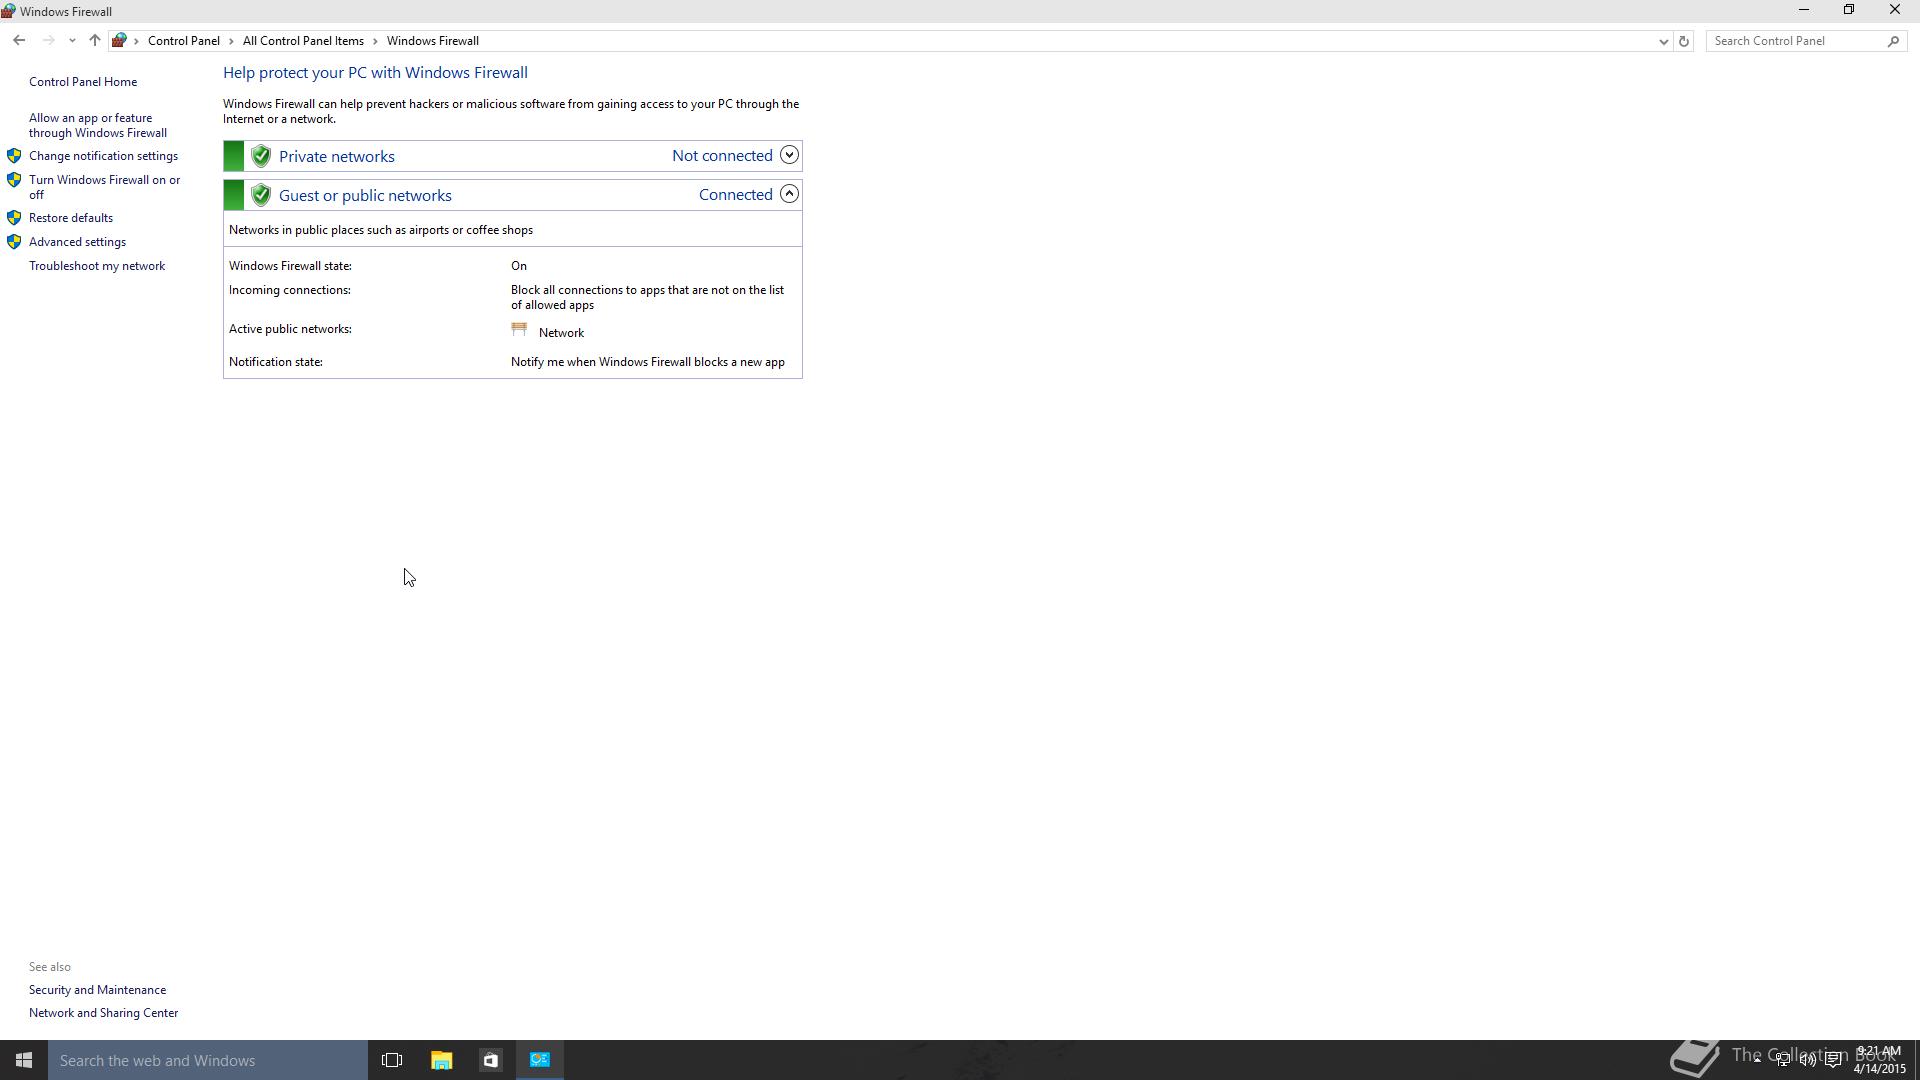The image size is (1920, 1080).
Task: Click the Search the web and Windows box
Action: (208, 1060)
